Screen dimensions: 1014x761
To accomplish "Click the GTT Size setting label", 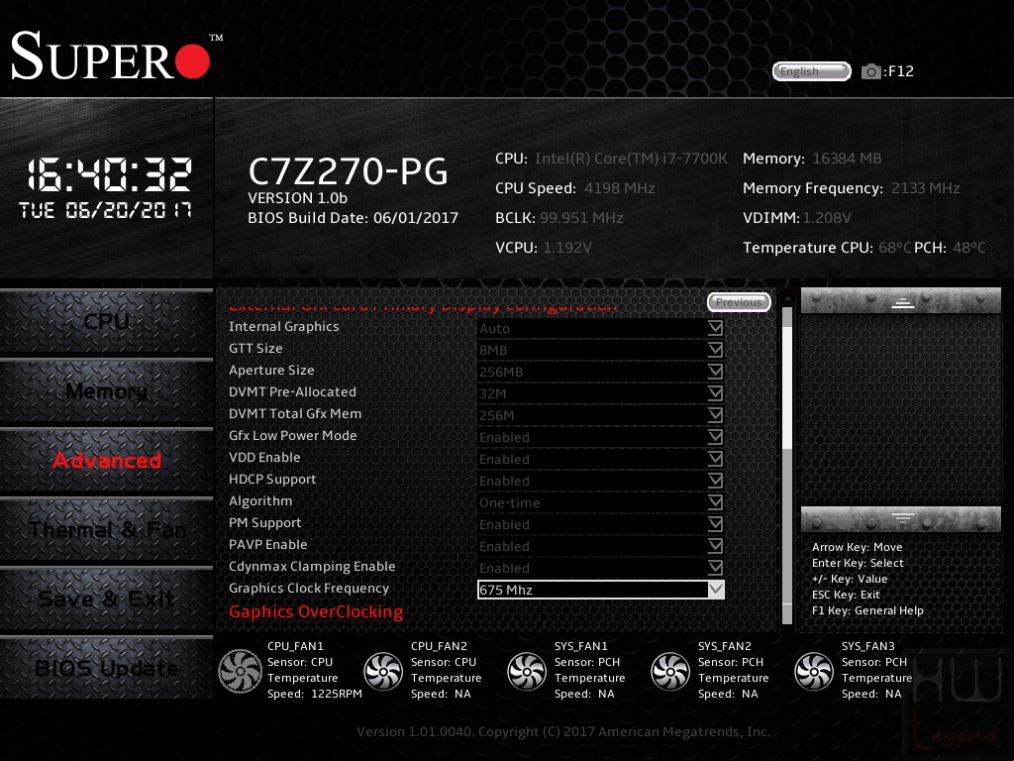I will click(x=255, y=348).
